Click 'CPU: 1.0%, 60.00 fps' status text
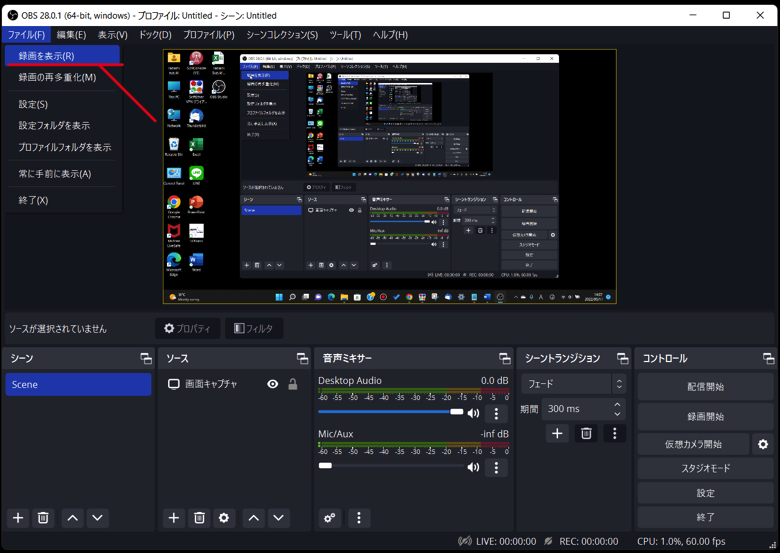Image resolution: width=780 pixels, height=553 pixels. pyautogui.click(x=681, y=541)
